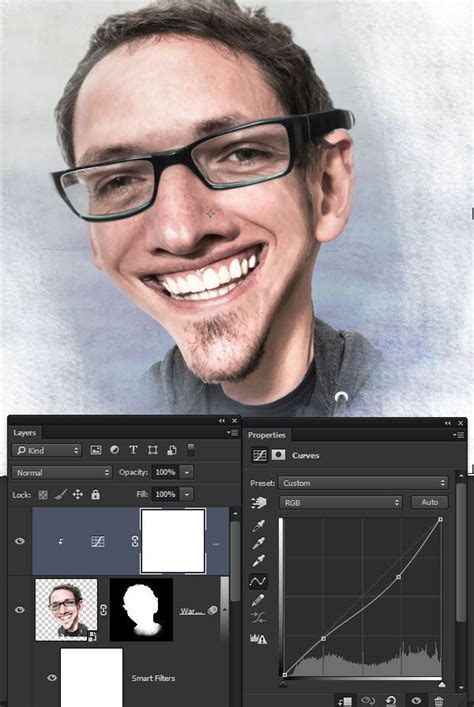The width and height of the screenshot is (474, 707).
Task: Click the Curves adjustment icon in Properties
Action: pyautogui.click(x=260, y=455)
